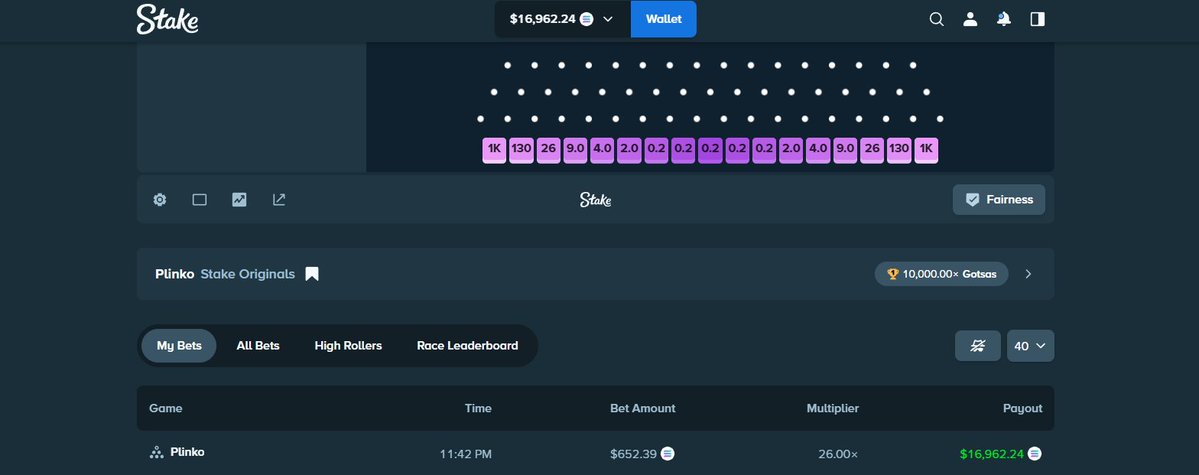Click the leftmost 26 multiplier slot
1199x475 pixels.
(548, 150)
